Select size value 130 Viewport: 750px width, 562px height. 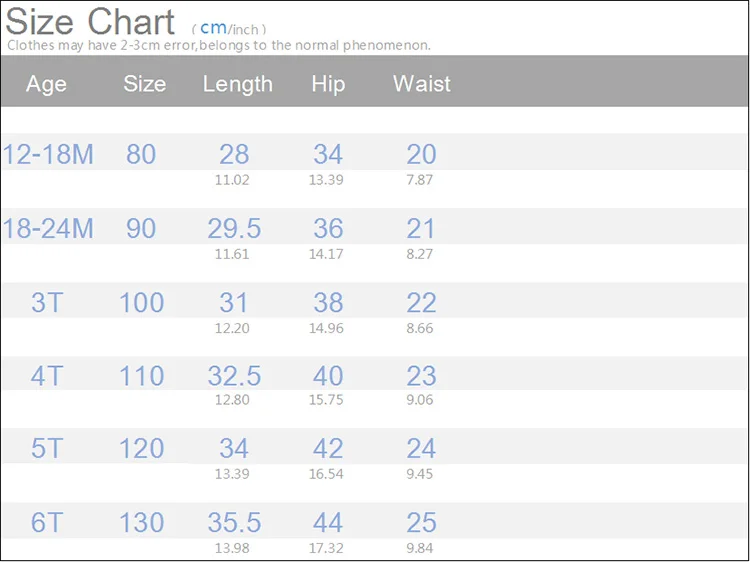pos(141,522)
